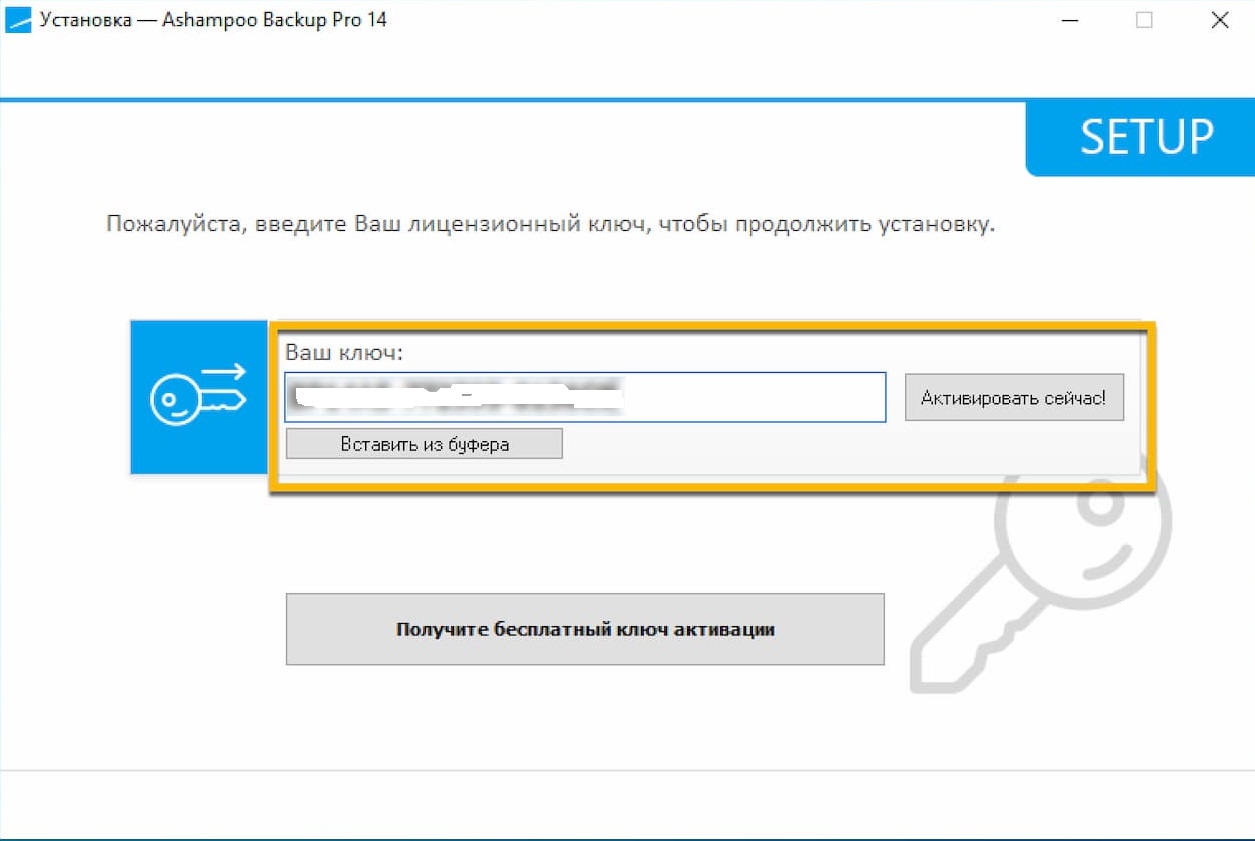The height and width of the screenshot is (841, 1255).
Task: Click the Ваш ключ: label
Action: pyautogui.click(x=343, y=352)
